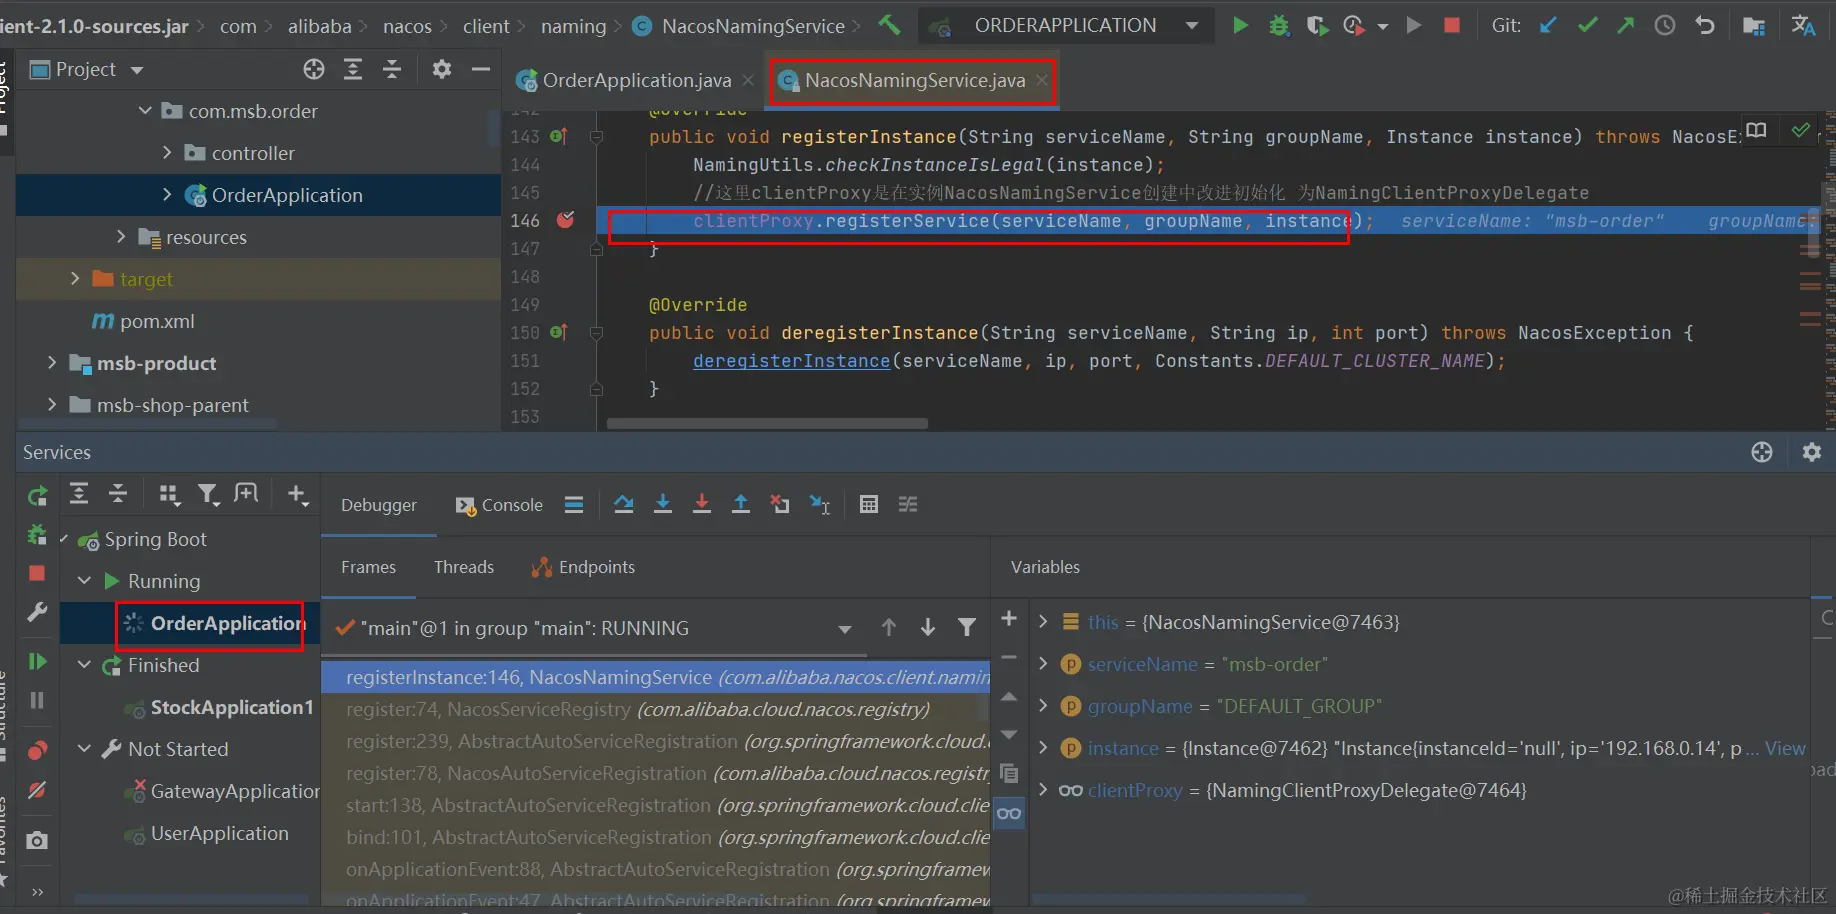Evaluate expression calculator icon

(x=869, y=504)
